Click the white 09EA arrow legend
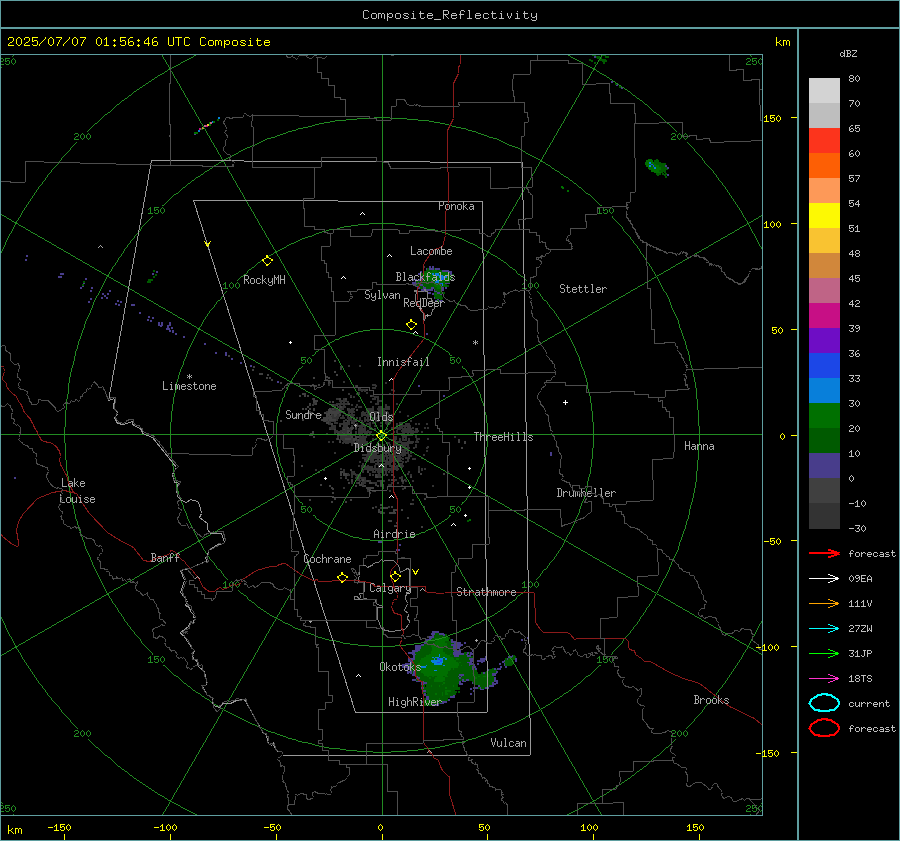900x841 pixels. (824, 578)
